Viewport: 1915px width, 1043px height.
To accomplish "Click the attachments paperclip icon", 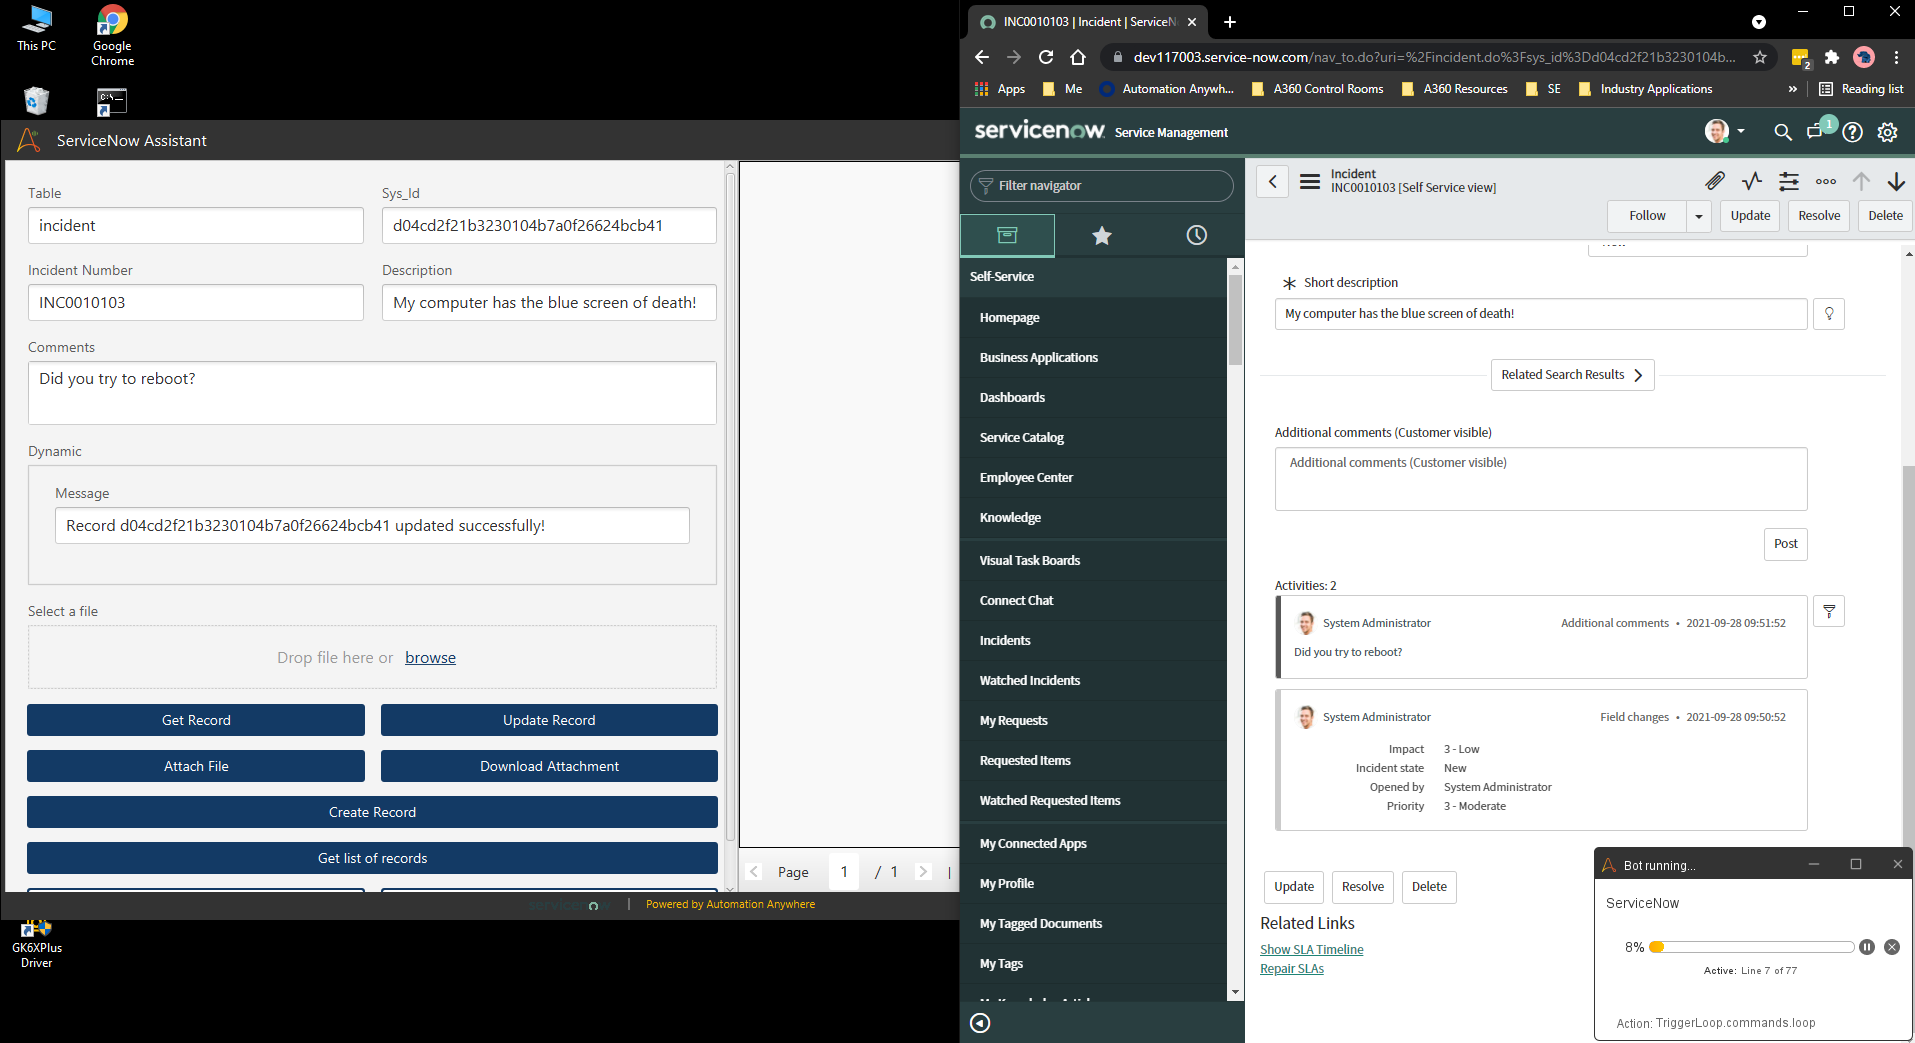I will pos(1714,181).
